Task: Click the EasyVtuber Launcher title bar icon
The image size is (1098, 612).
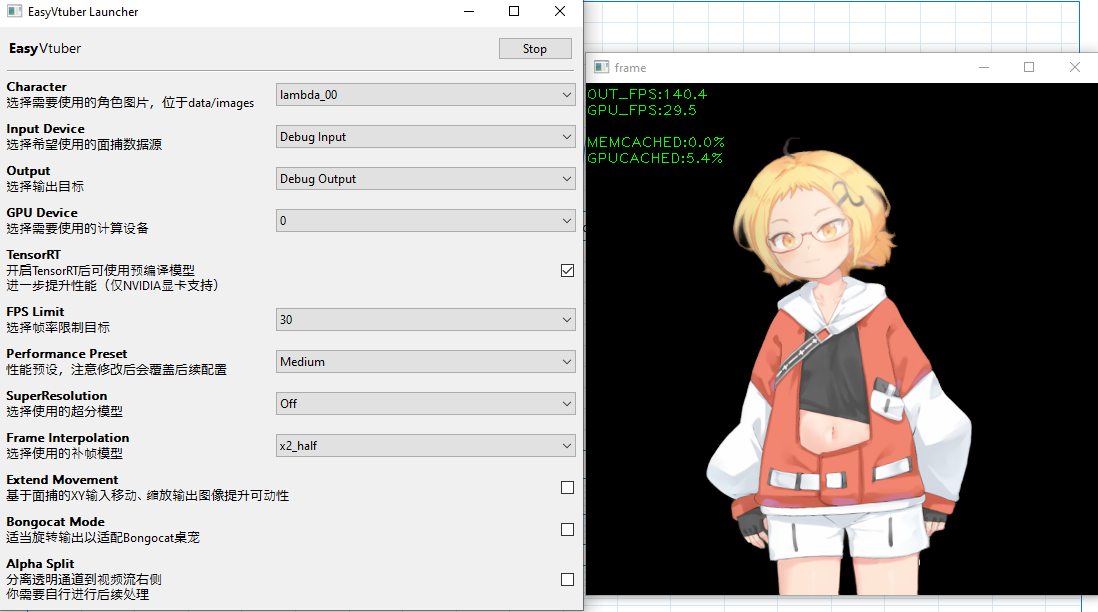Action: (x=15, y=11)
